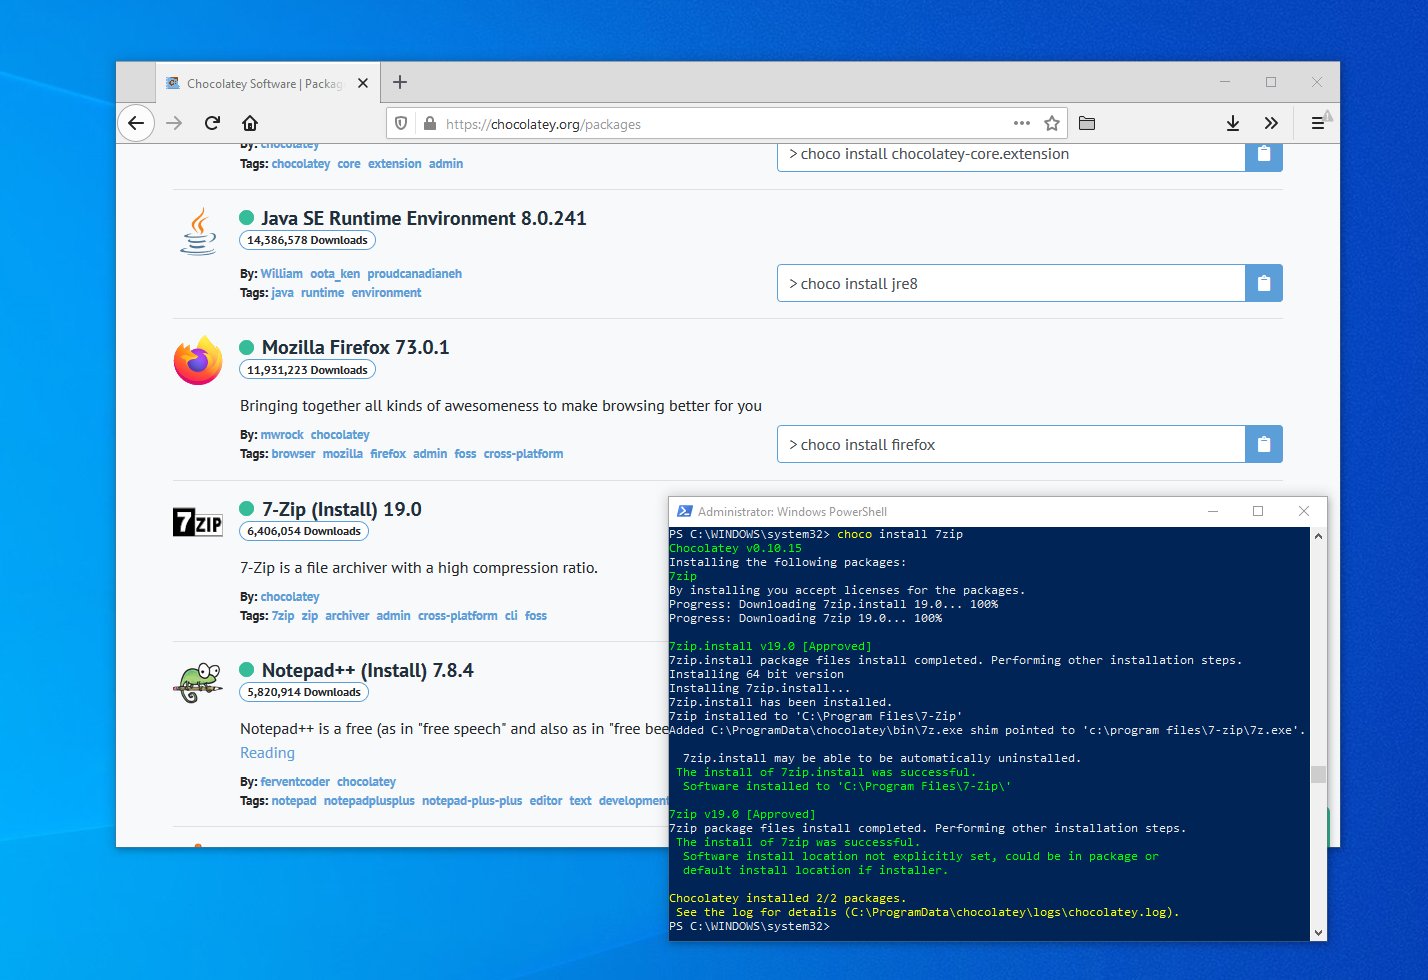Copy the choco install chocolatey-core.extension command
This screenshot has width=1428, height=980.
pos(1264,154)
